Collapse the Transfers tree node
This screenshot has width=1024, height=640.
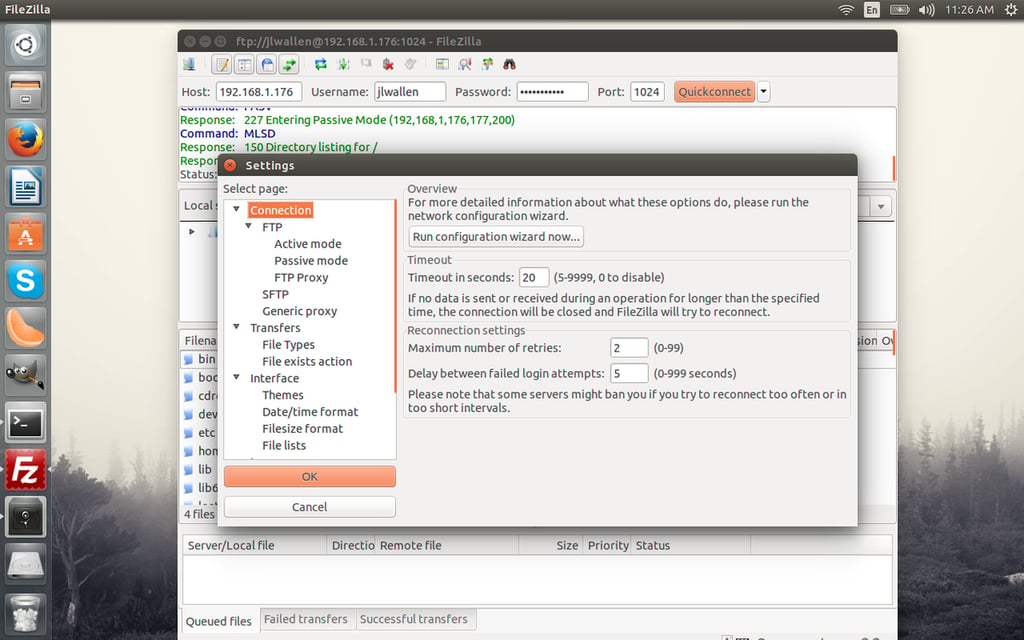(236, 327)
